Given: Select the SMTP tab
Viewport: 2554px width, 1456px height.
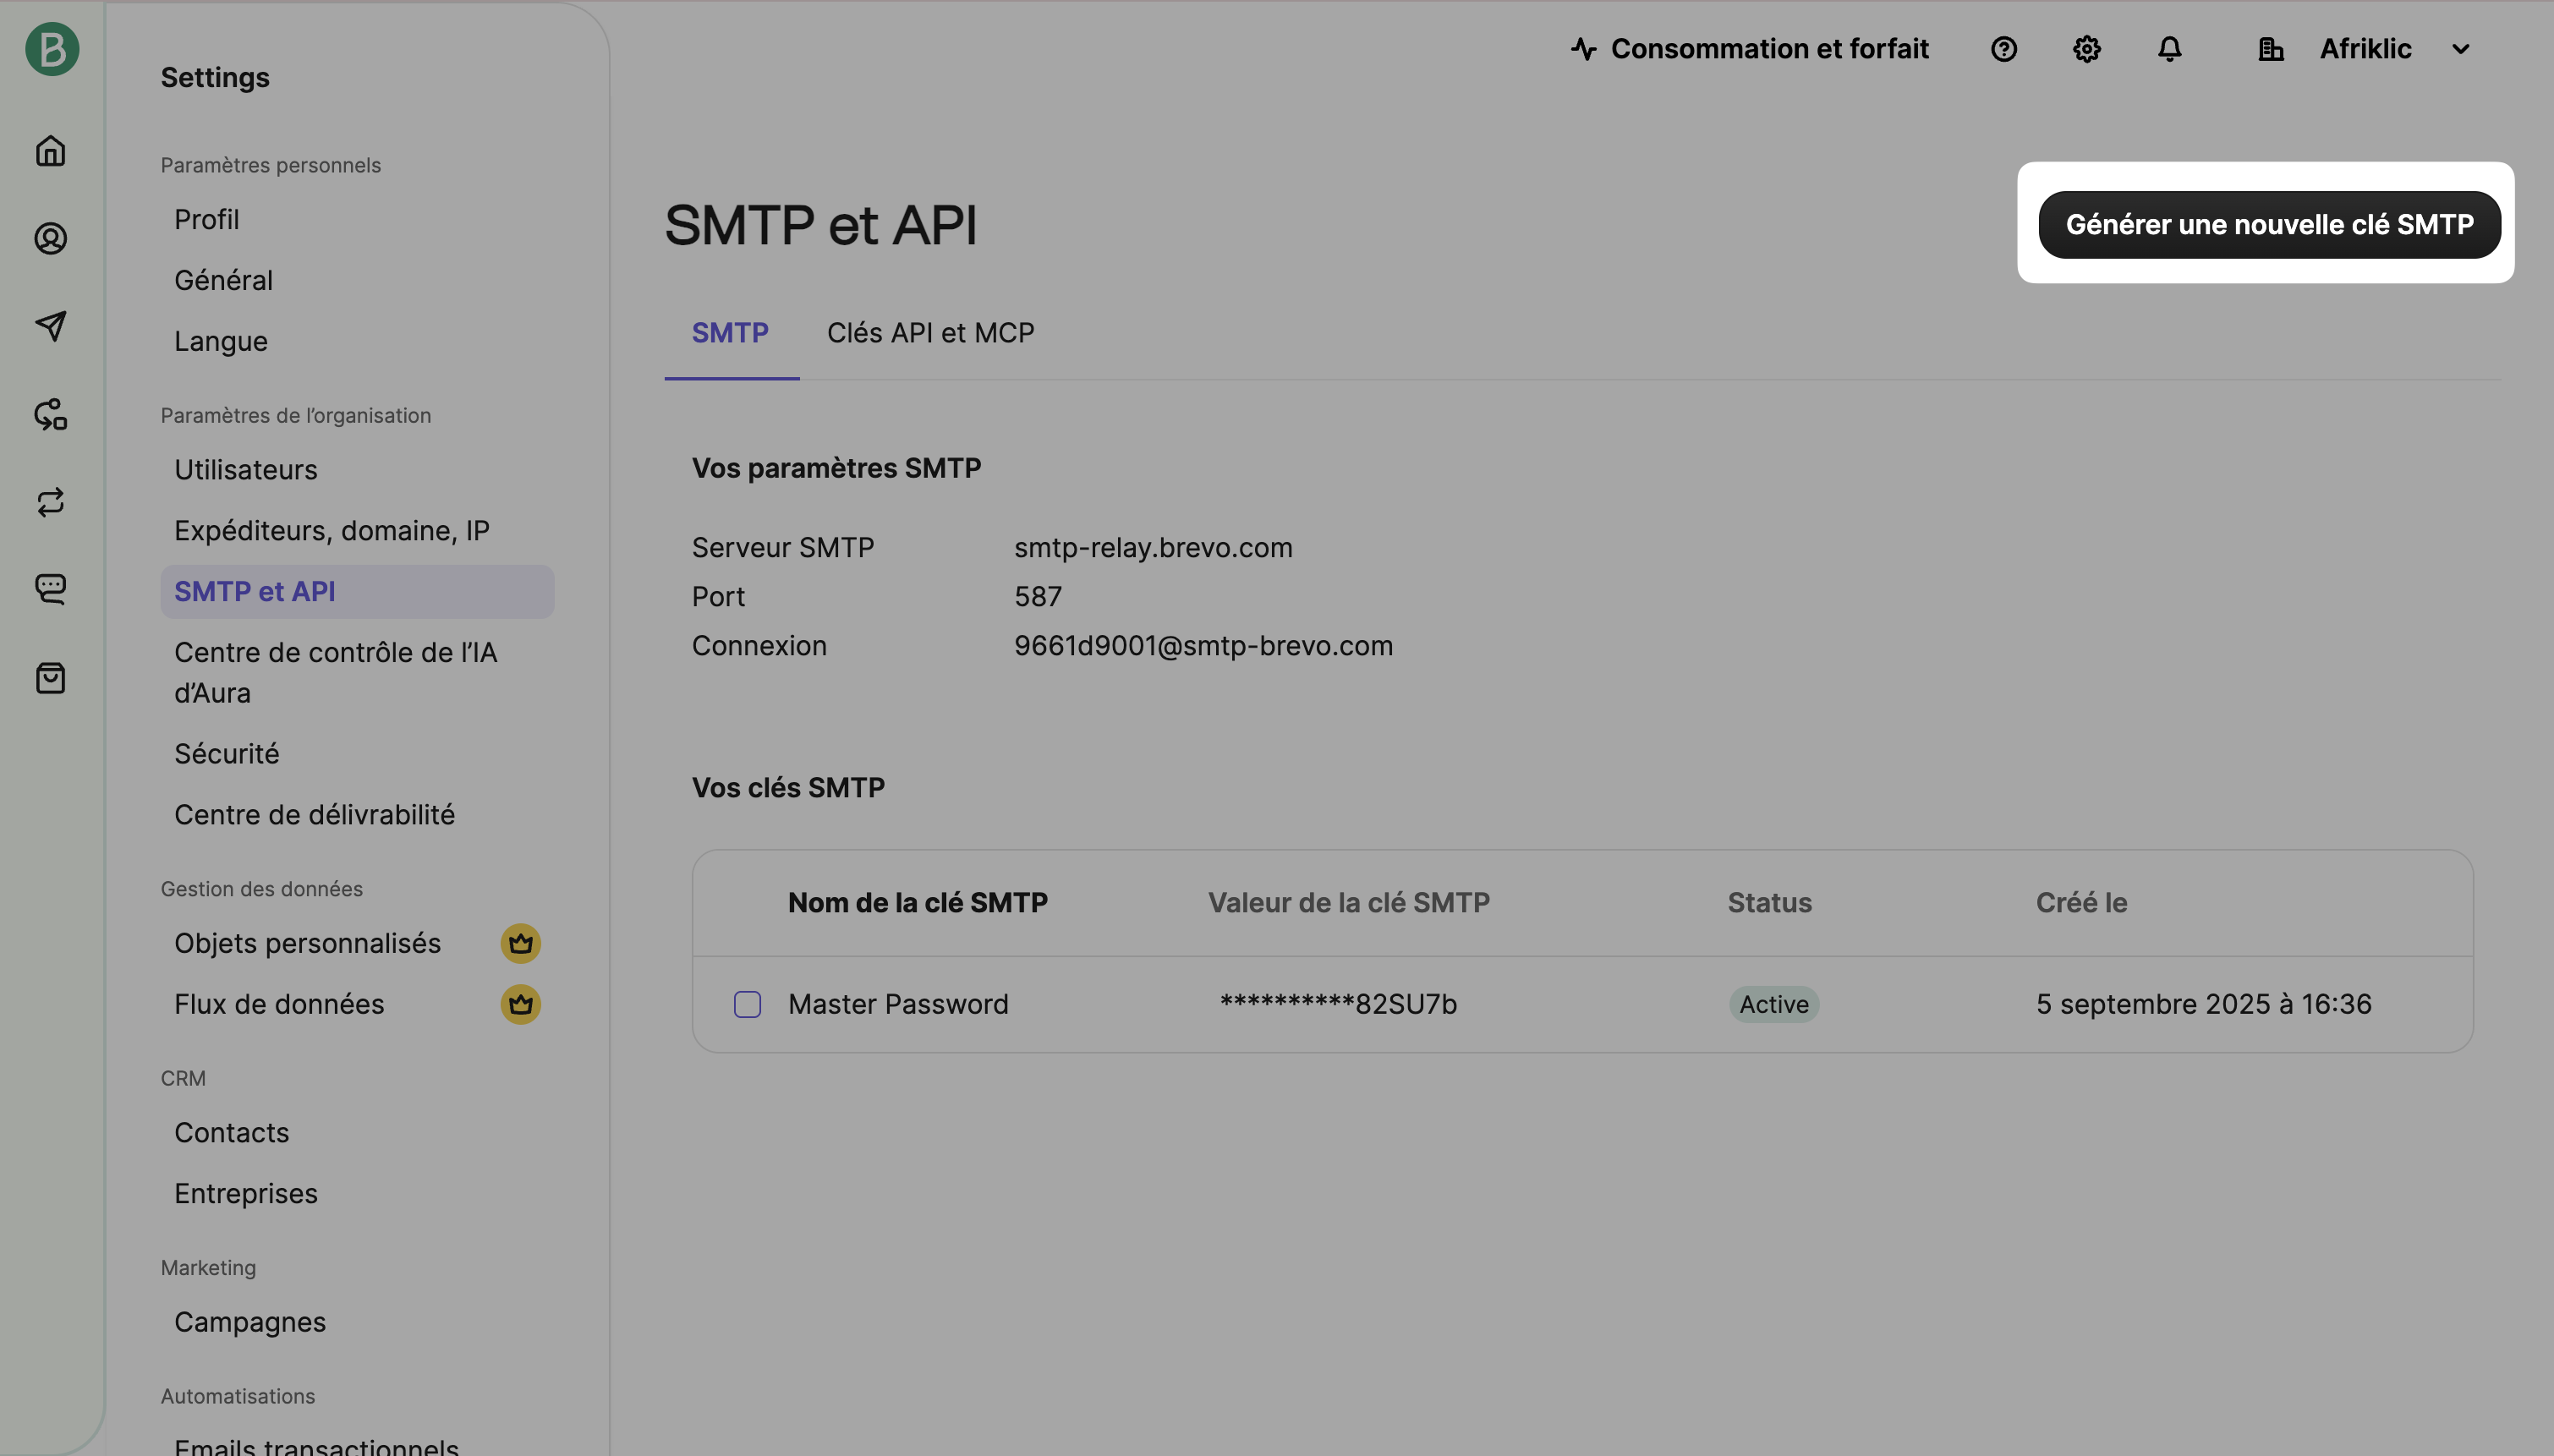Looking at the screenshot, I should pos(730,333).
